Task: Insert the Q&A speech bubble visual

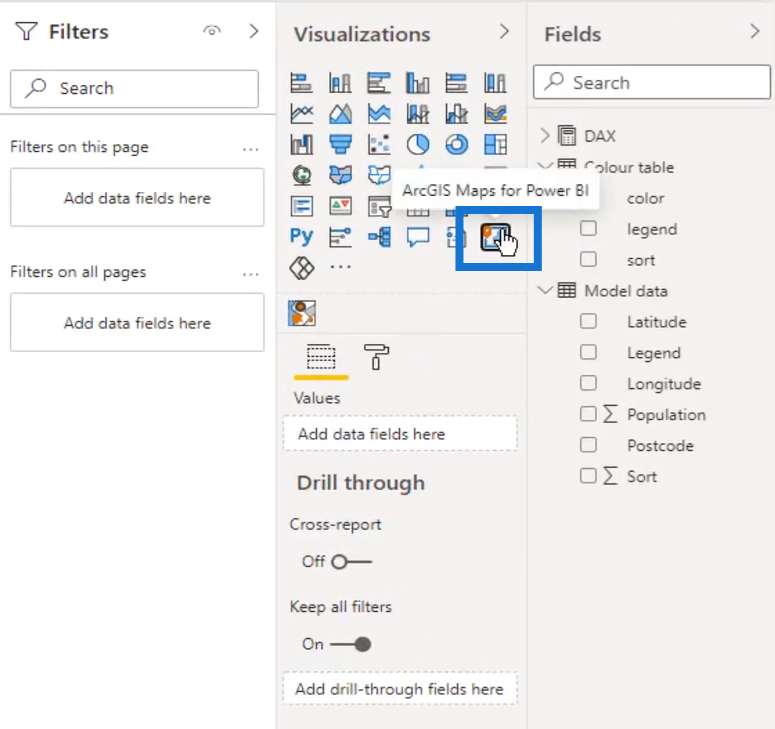Action: 418,237
